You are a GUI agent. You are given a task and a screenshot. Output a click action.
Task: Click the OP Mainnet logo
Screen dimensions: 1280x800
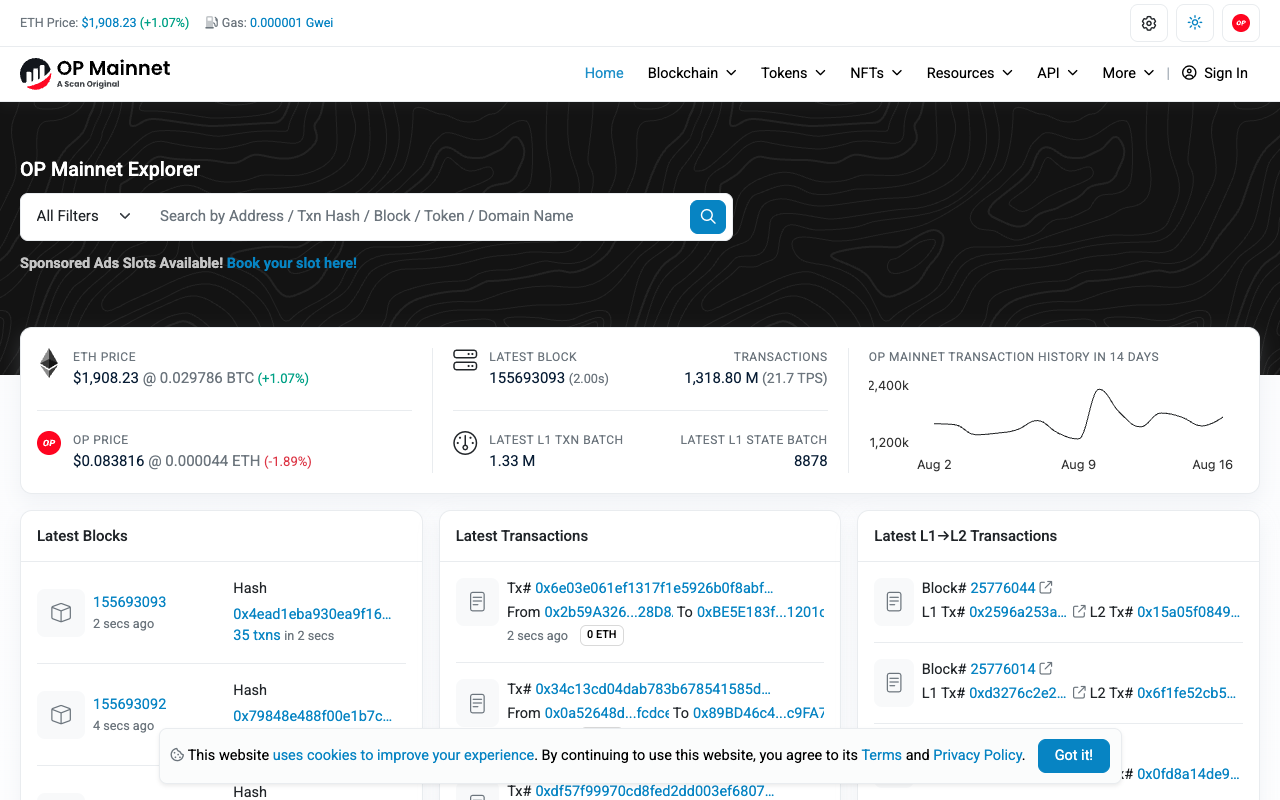[x=95, y=73]
